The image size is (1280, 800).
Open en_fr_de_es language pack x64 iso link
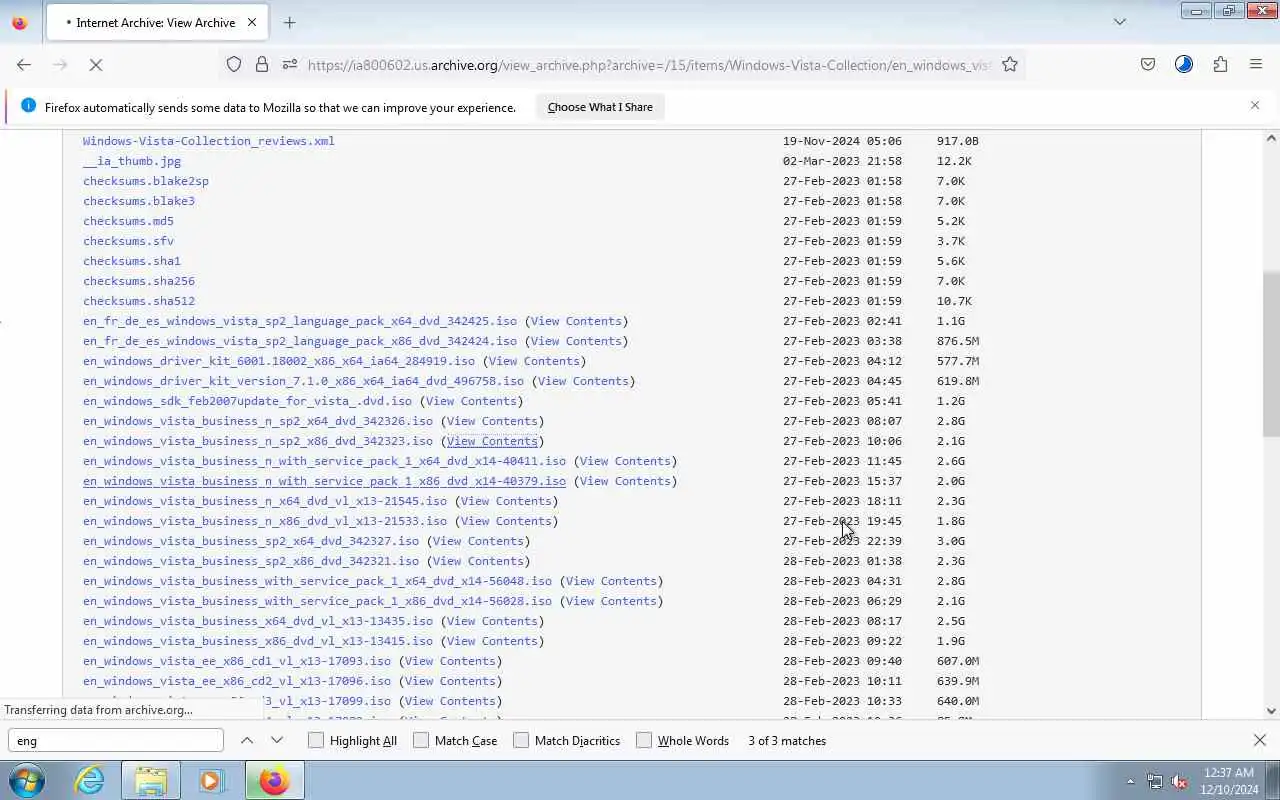(300, 321)
